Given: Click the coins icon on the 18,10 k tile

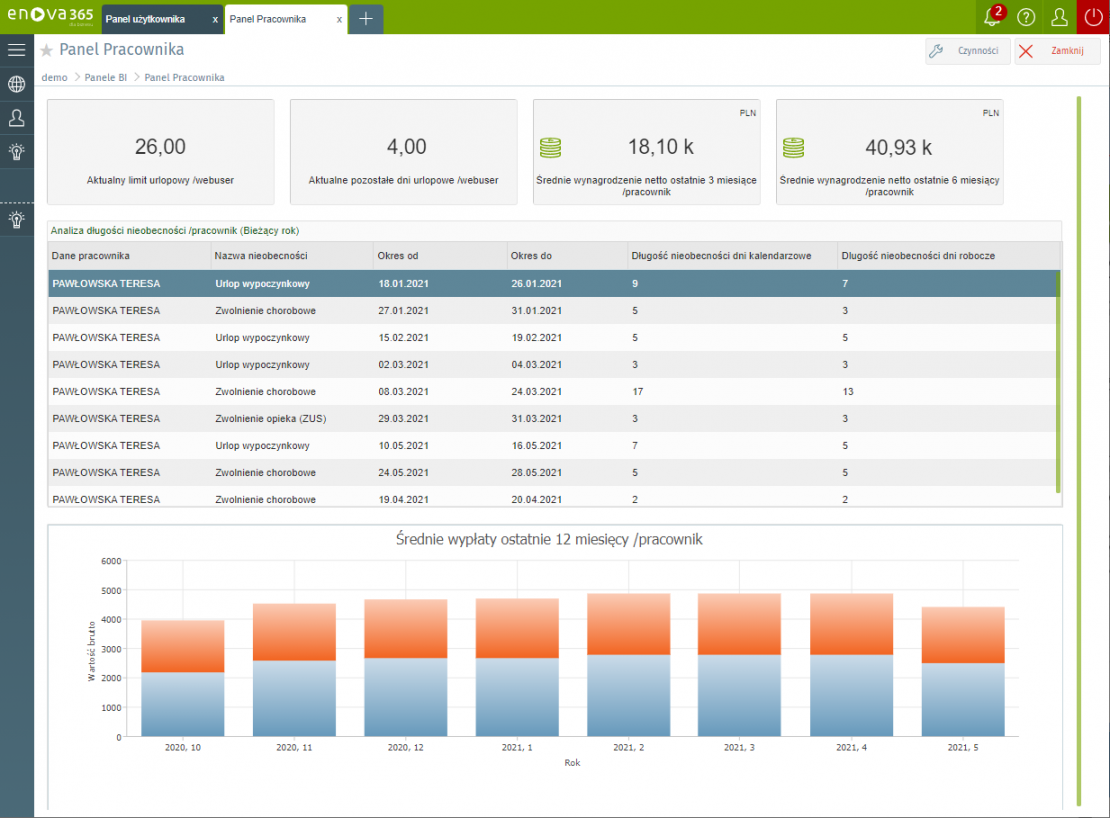Looking at the screenshot, I should point(550,146).
